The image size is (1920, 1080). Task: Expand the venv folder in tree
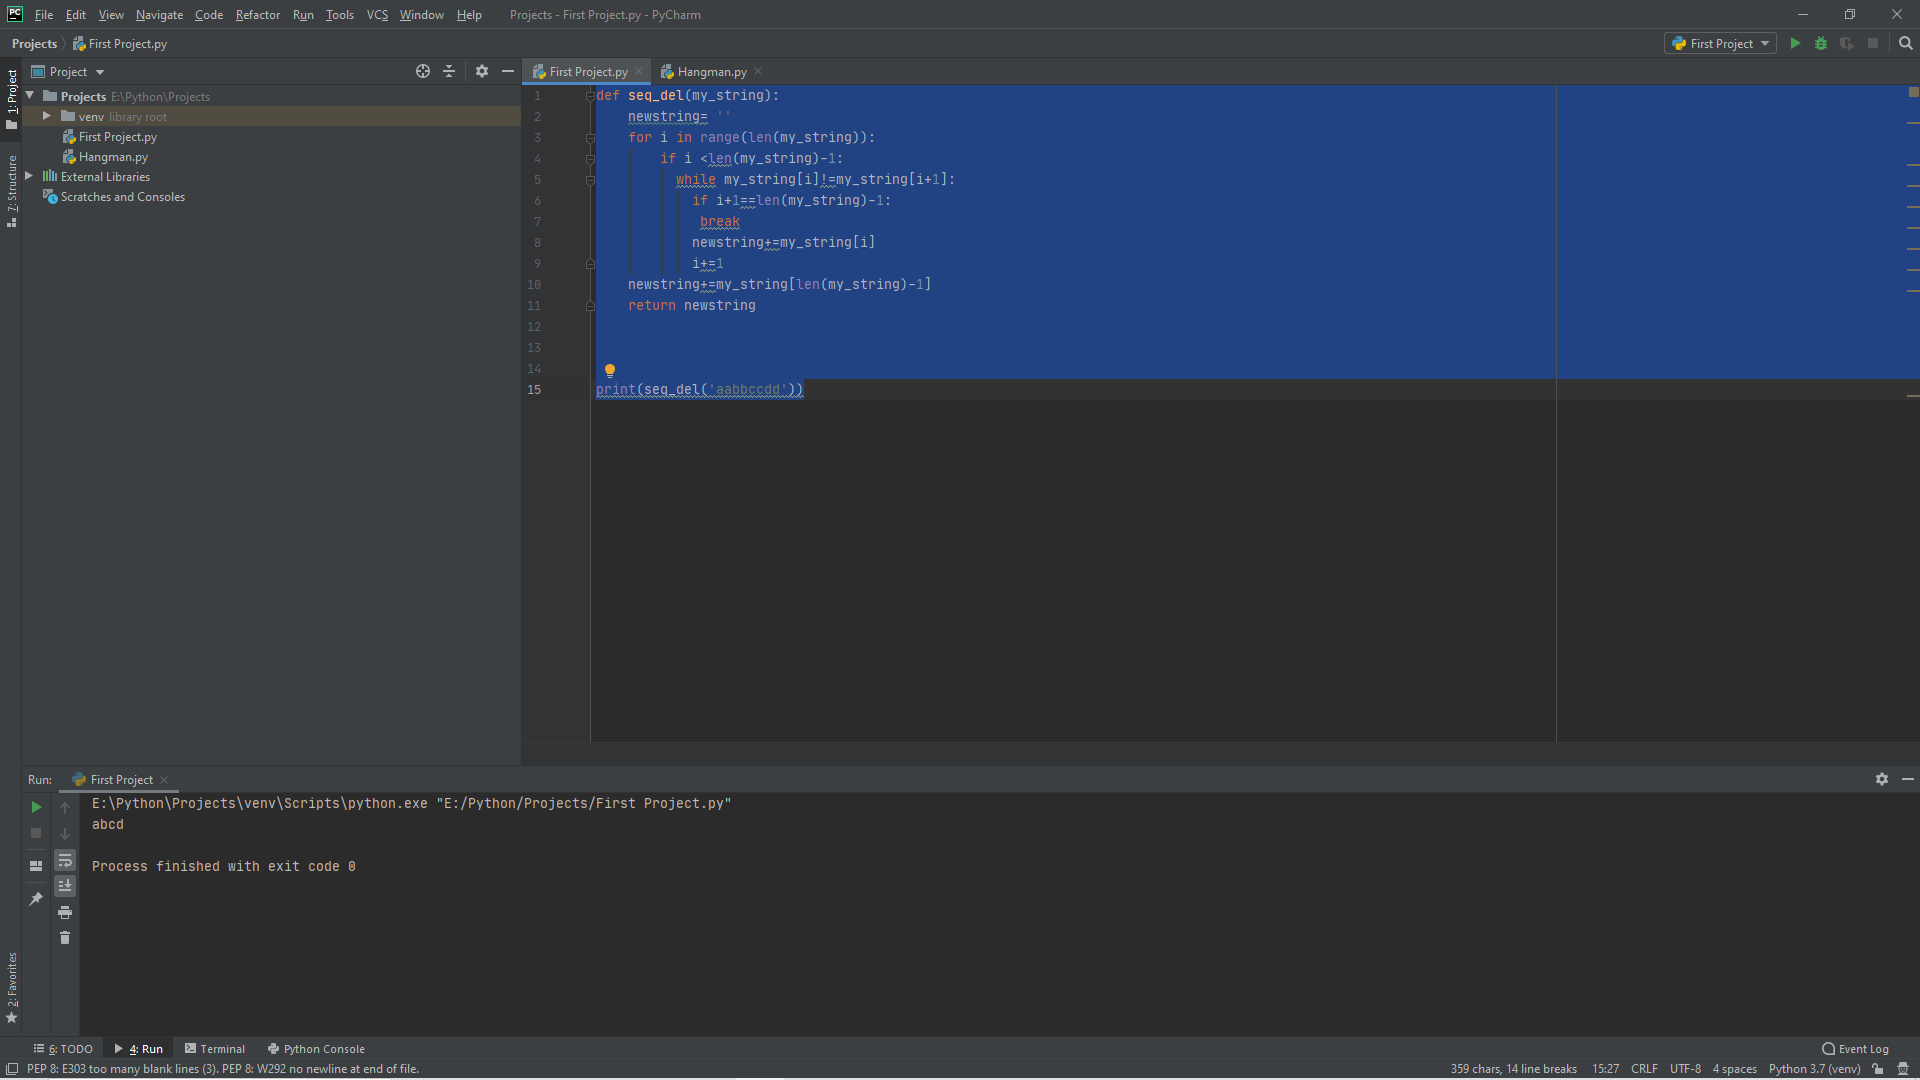[46, 117]
